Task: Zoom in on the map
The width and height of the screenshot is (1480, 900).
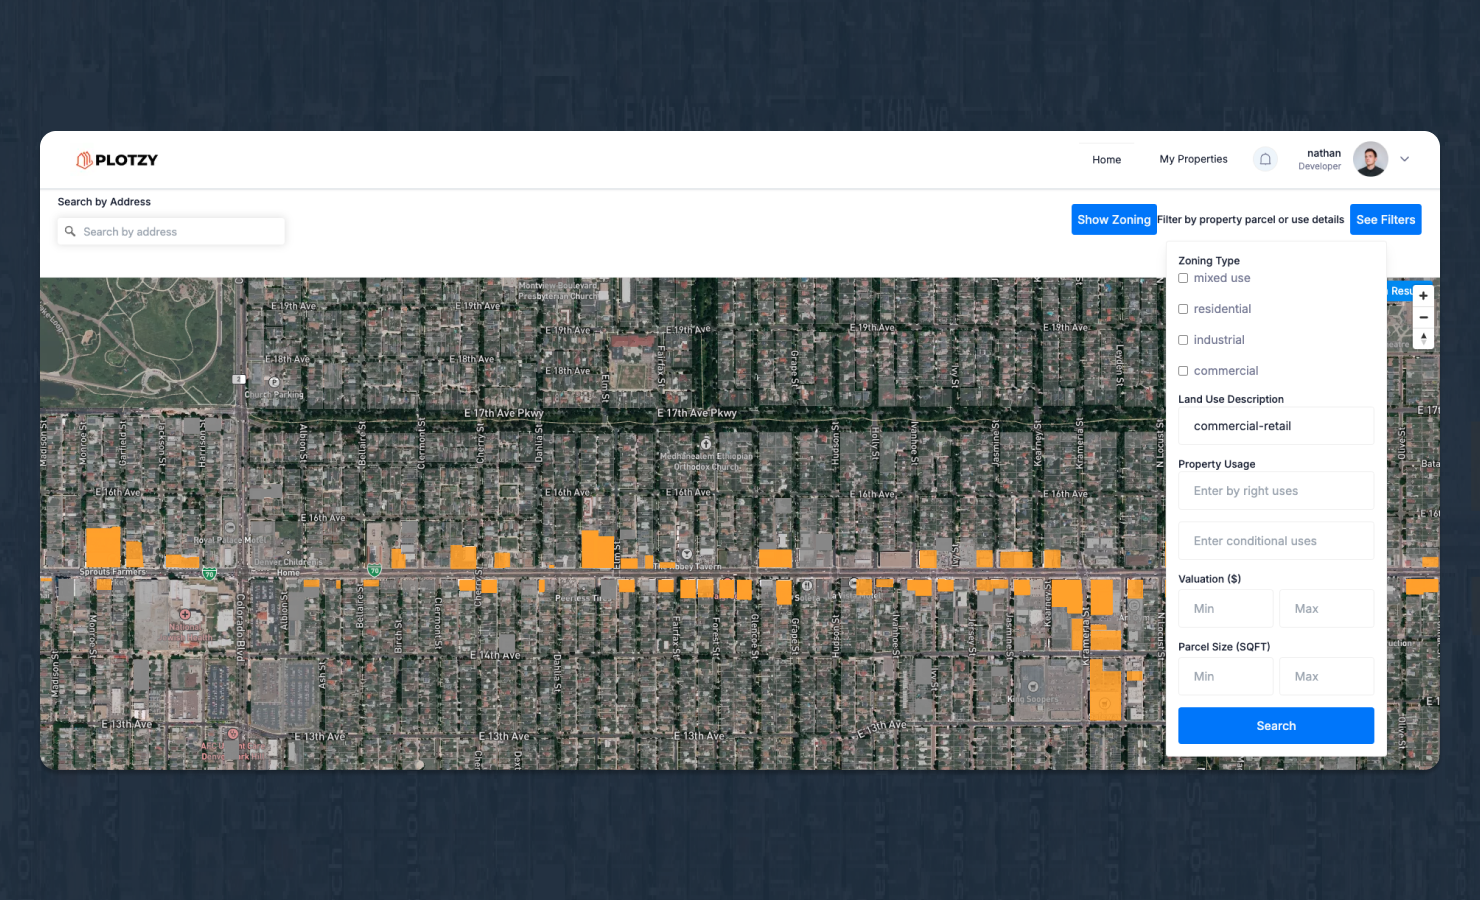Action: [1423, 296]
